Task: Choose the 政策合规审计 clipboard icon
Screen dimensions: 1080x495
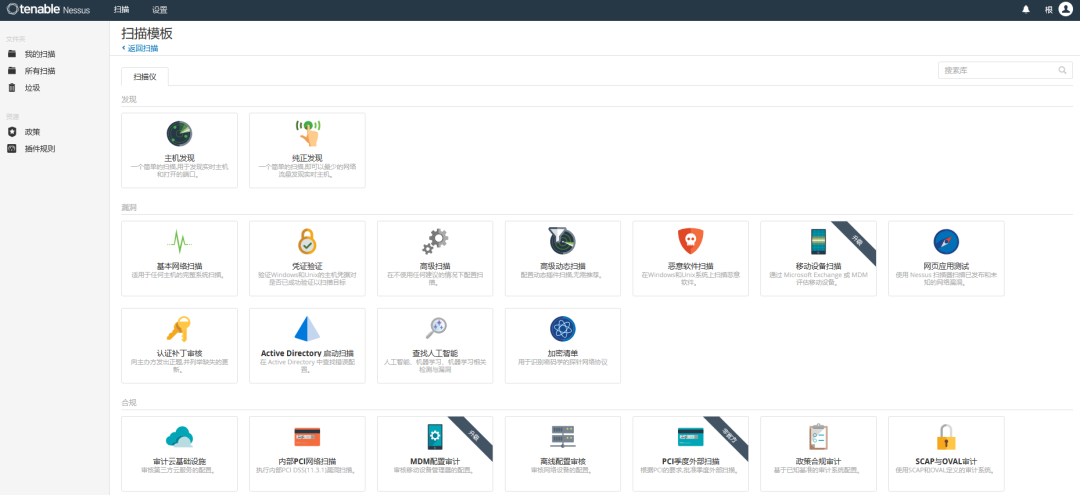Action: [818, 436]
